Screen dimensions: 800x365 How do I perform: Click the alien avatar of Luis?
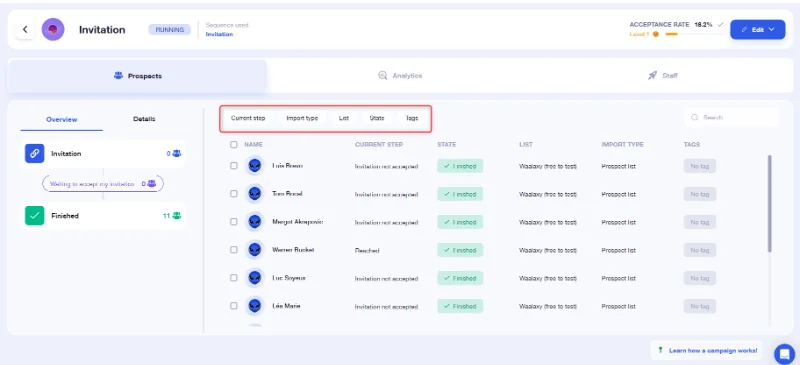(255, 166)
